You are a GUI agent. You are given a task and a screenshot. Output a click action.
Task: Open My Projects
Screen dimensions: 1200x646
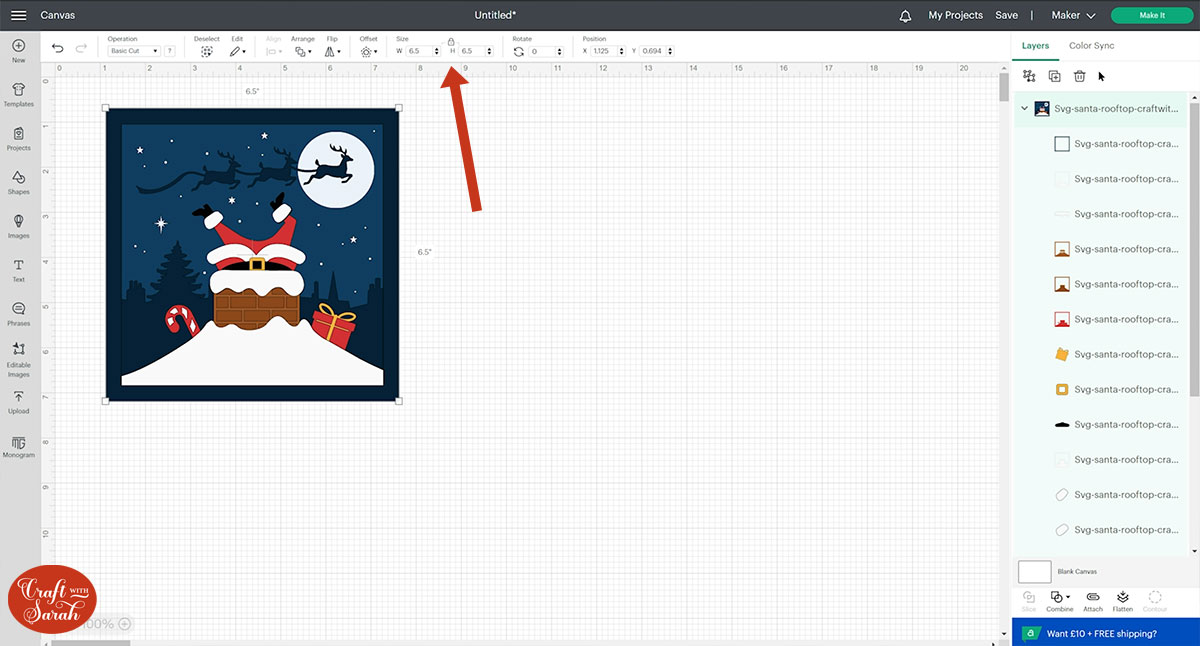(x=955, y=16)
